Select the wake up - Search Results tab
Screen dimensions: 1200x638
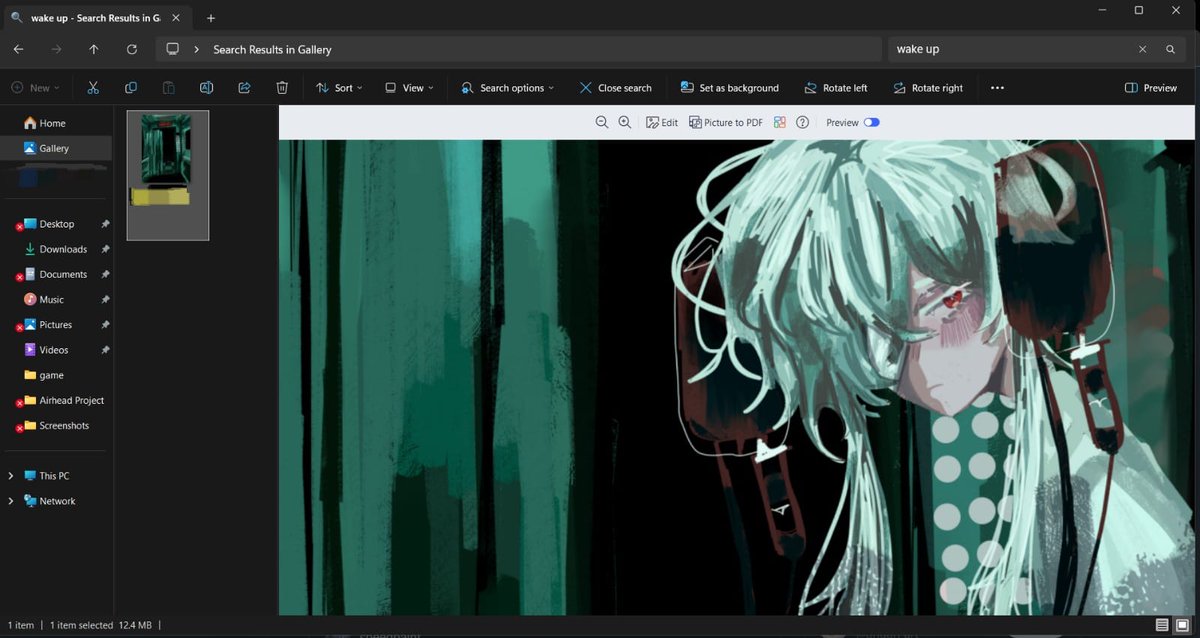point(97,18)
